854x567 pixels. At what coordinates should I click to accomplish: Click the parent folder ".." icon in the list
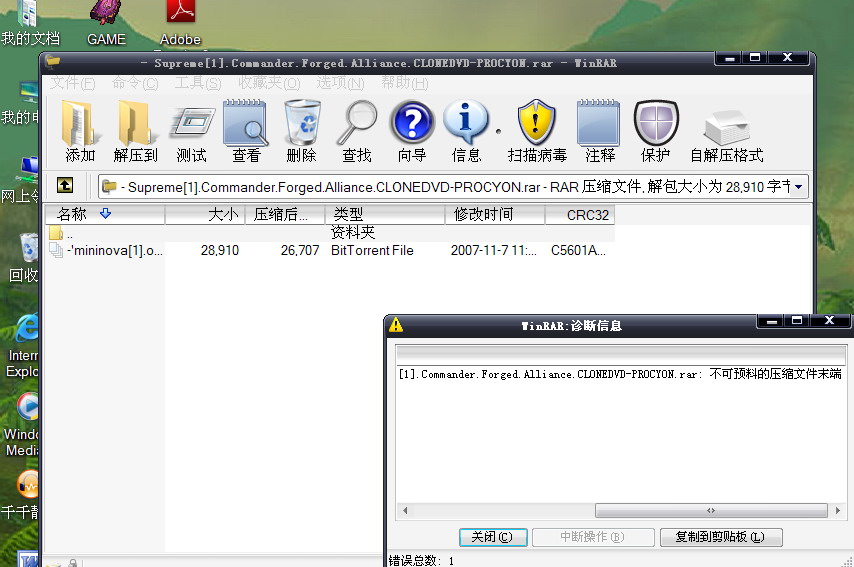tap(56, 233)
